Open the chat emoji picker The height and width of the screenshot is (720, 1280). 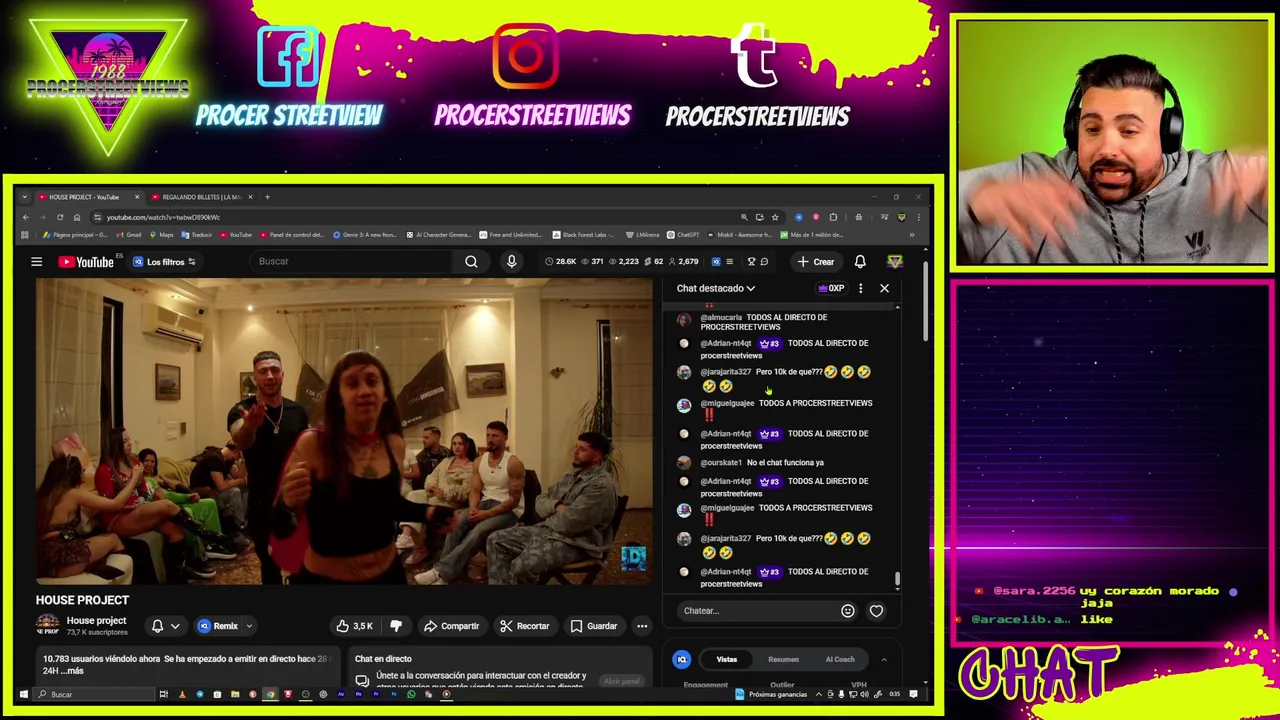point(848,611)
